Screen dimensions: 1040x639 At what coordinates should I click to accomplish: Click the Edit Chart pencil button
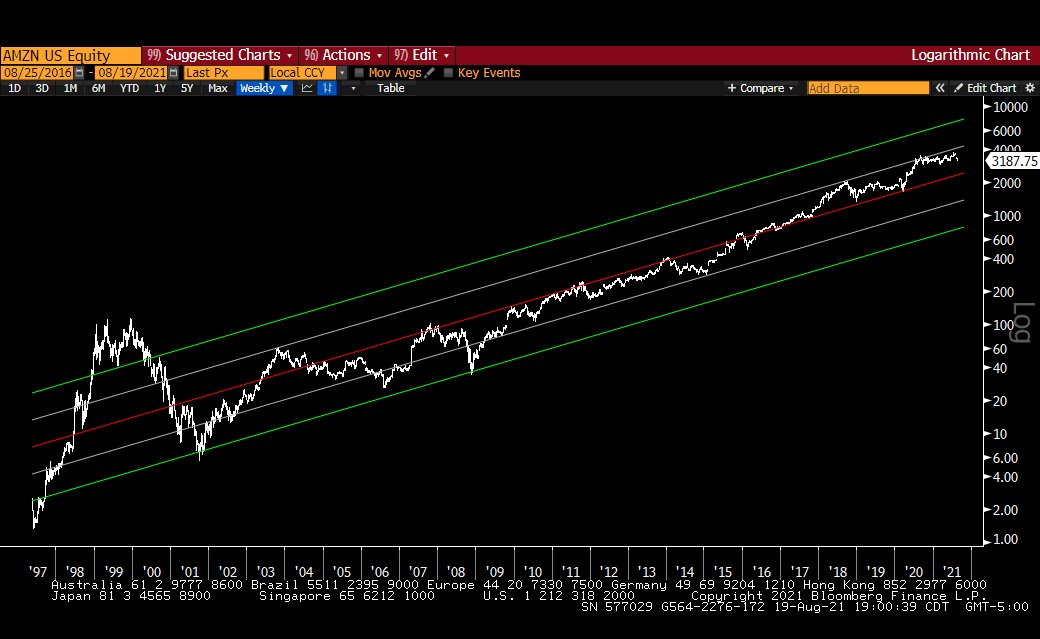click(x=985, y=88)
